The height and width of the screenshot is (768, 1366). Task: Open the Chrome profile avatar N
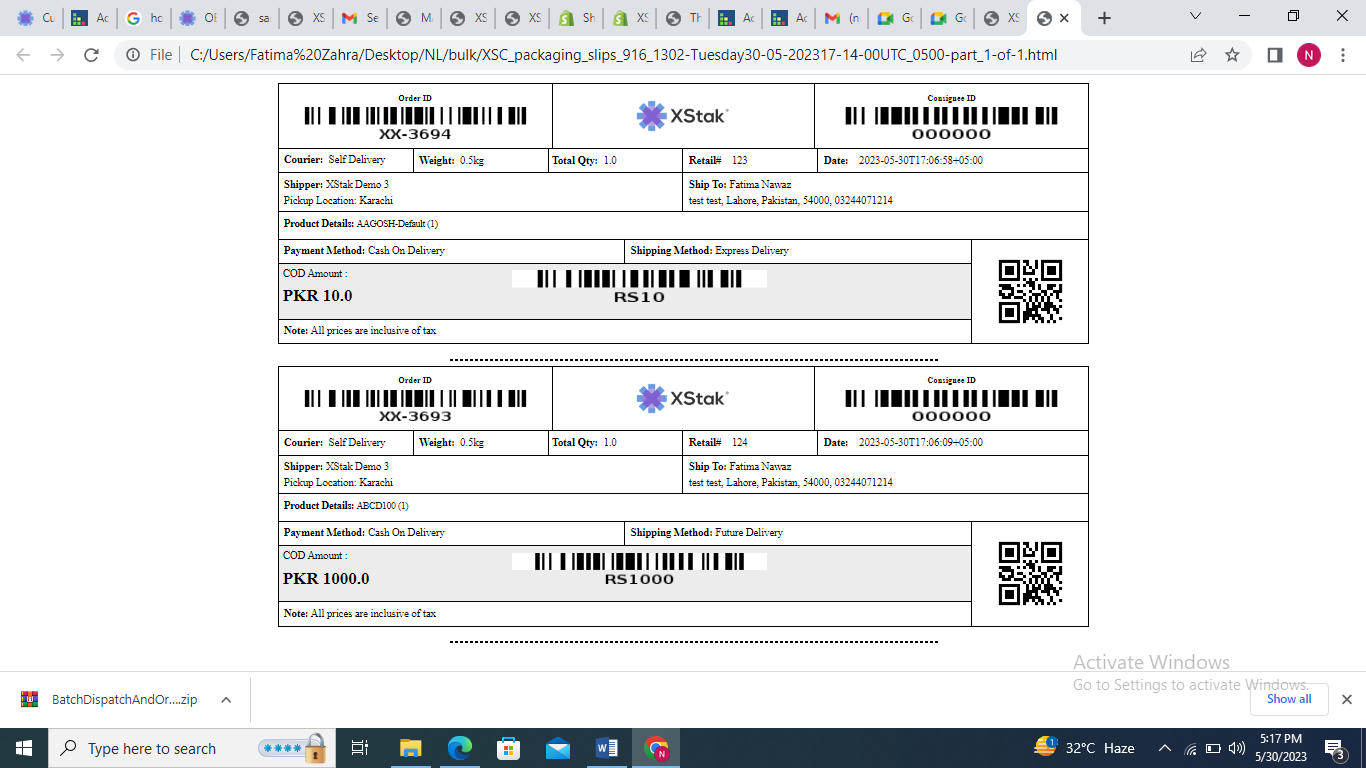click(x=1308, y=55)
